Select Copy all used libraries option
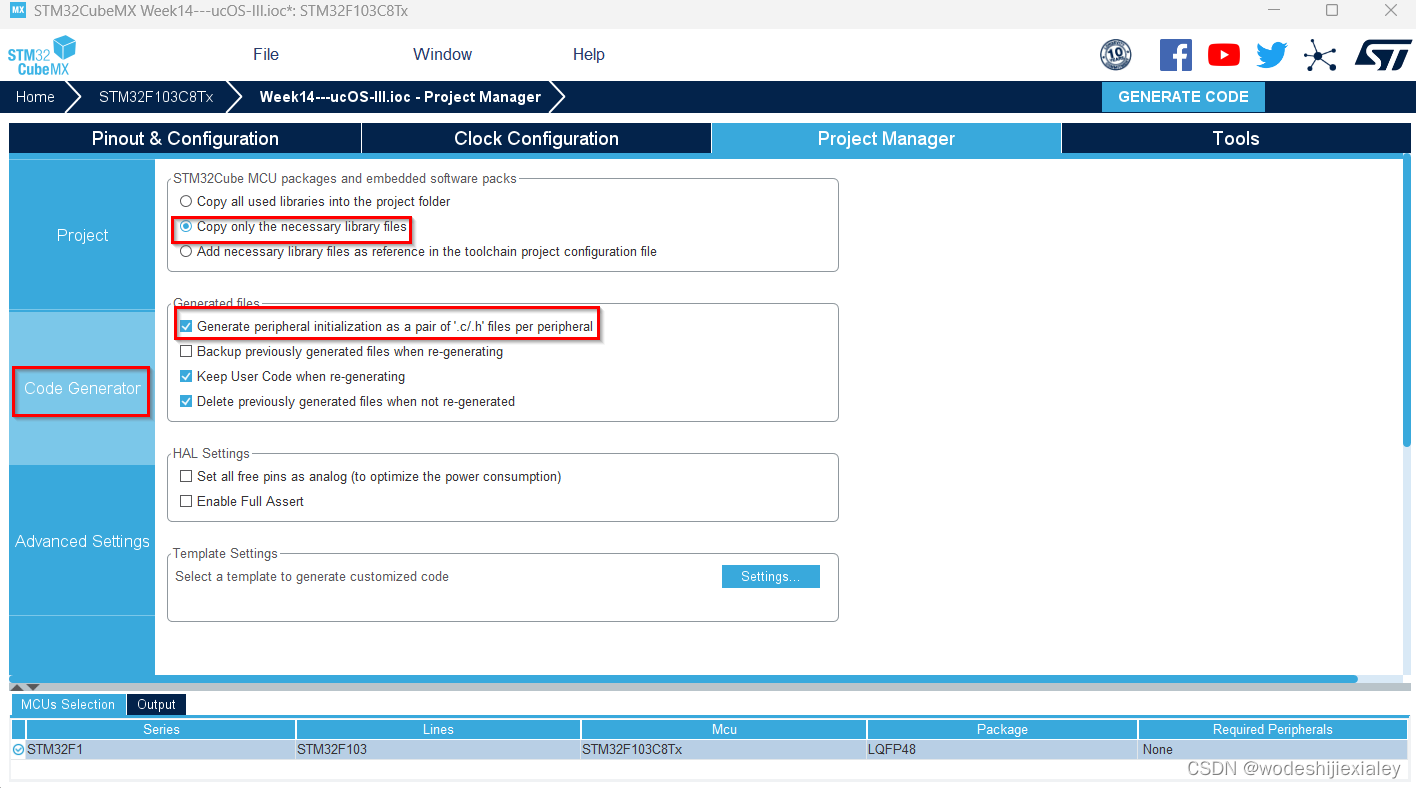Image resolution: width=1416 pixels, height=788 pixels. click(x=315, y=202)
